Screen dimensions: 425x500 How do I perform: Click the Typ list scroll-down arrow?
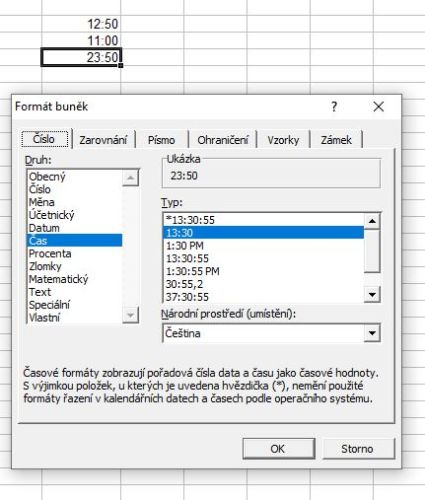coord(372,294)
